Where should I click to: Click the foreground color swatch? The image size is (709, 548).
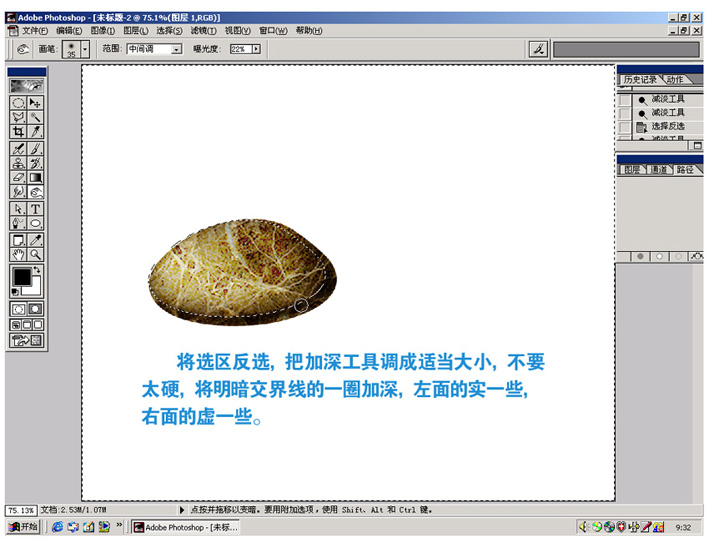(21, 277)
